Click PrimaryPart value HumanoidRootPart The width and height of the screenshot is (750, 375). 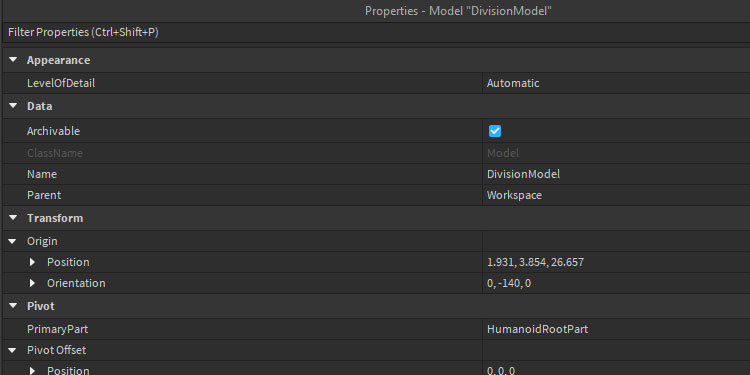click(x=616, y=329)
